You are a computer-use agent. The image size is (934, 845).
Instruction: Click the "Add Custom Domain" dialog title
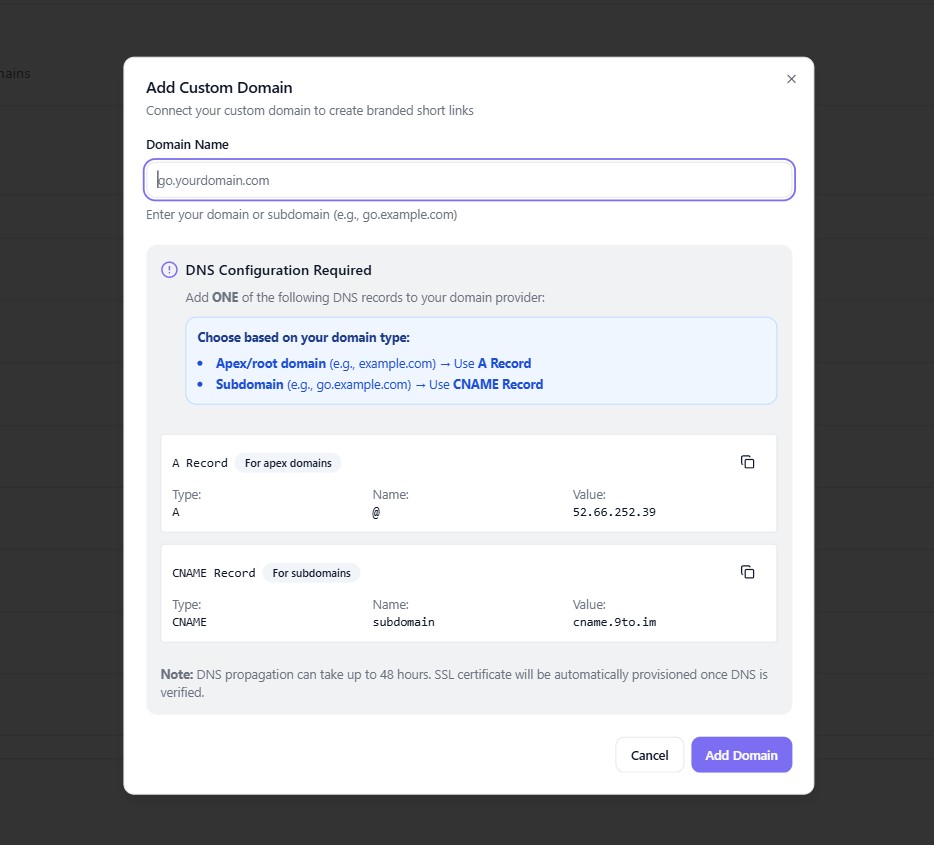tap(219, 88)
